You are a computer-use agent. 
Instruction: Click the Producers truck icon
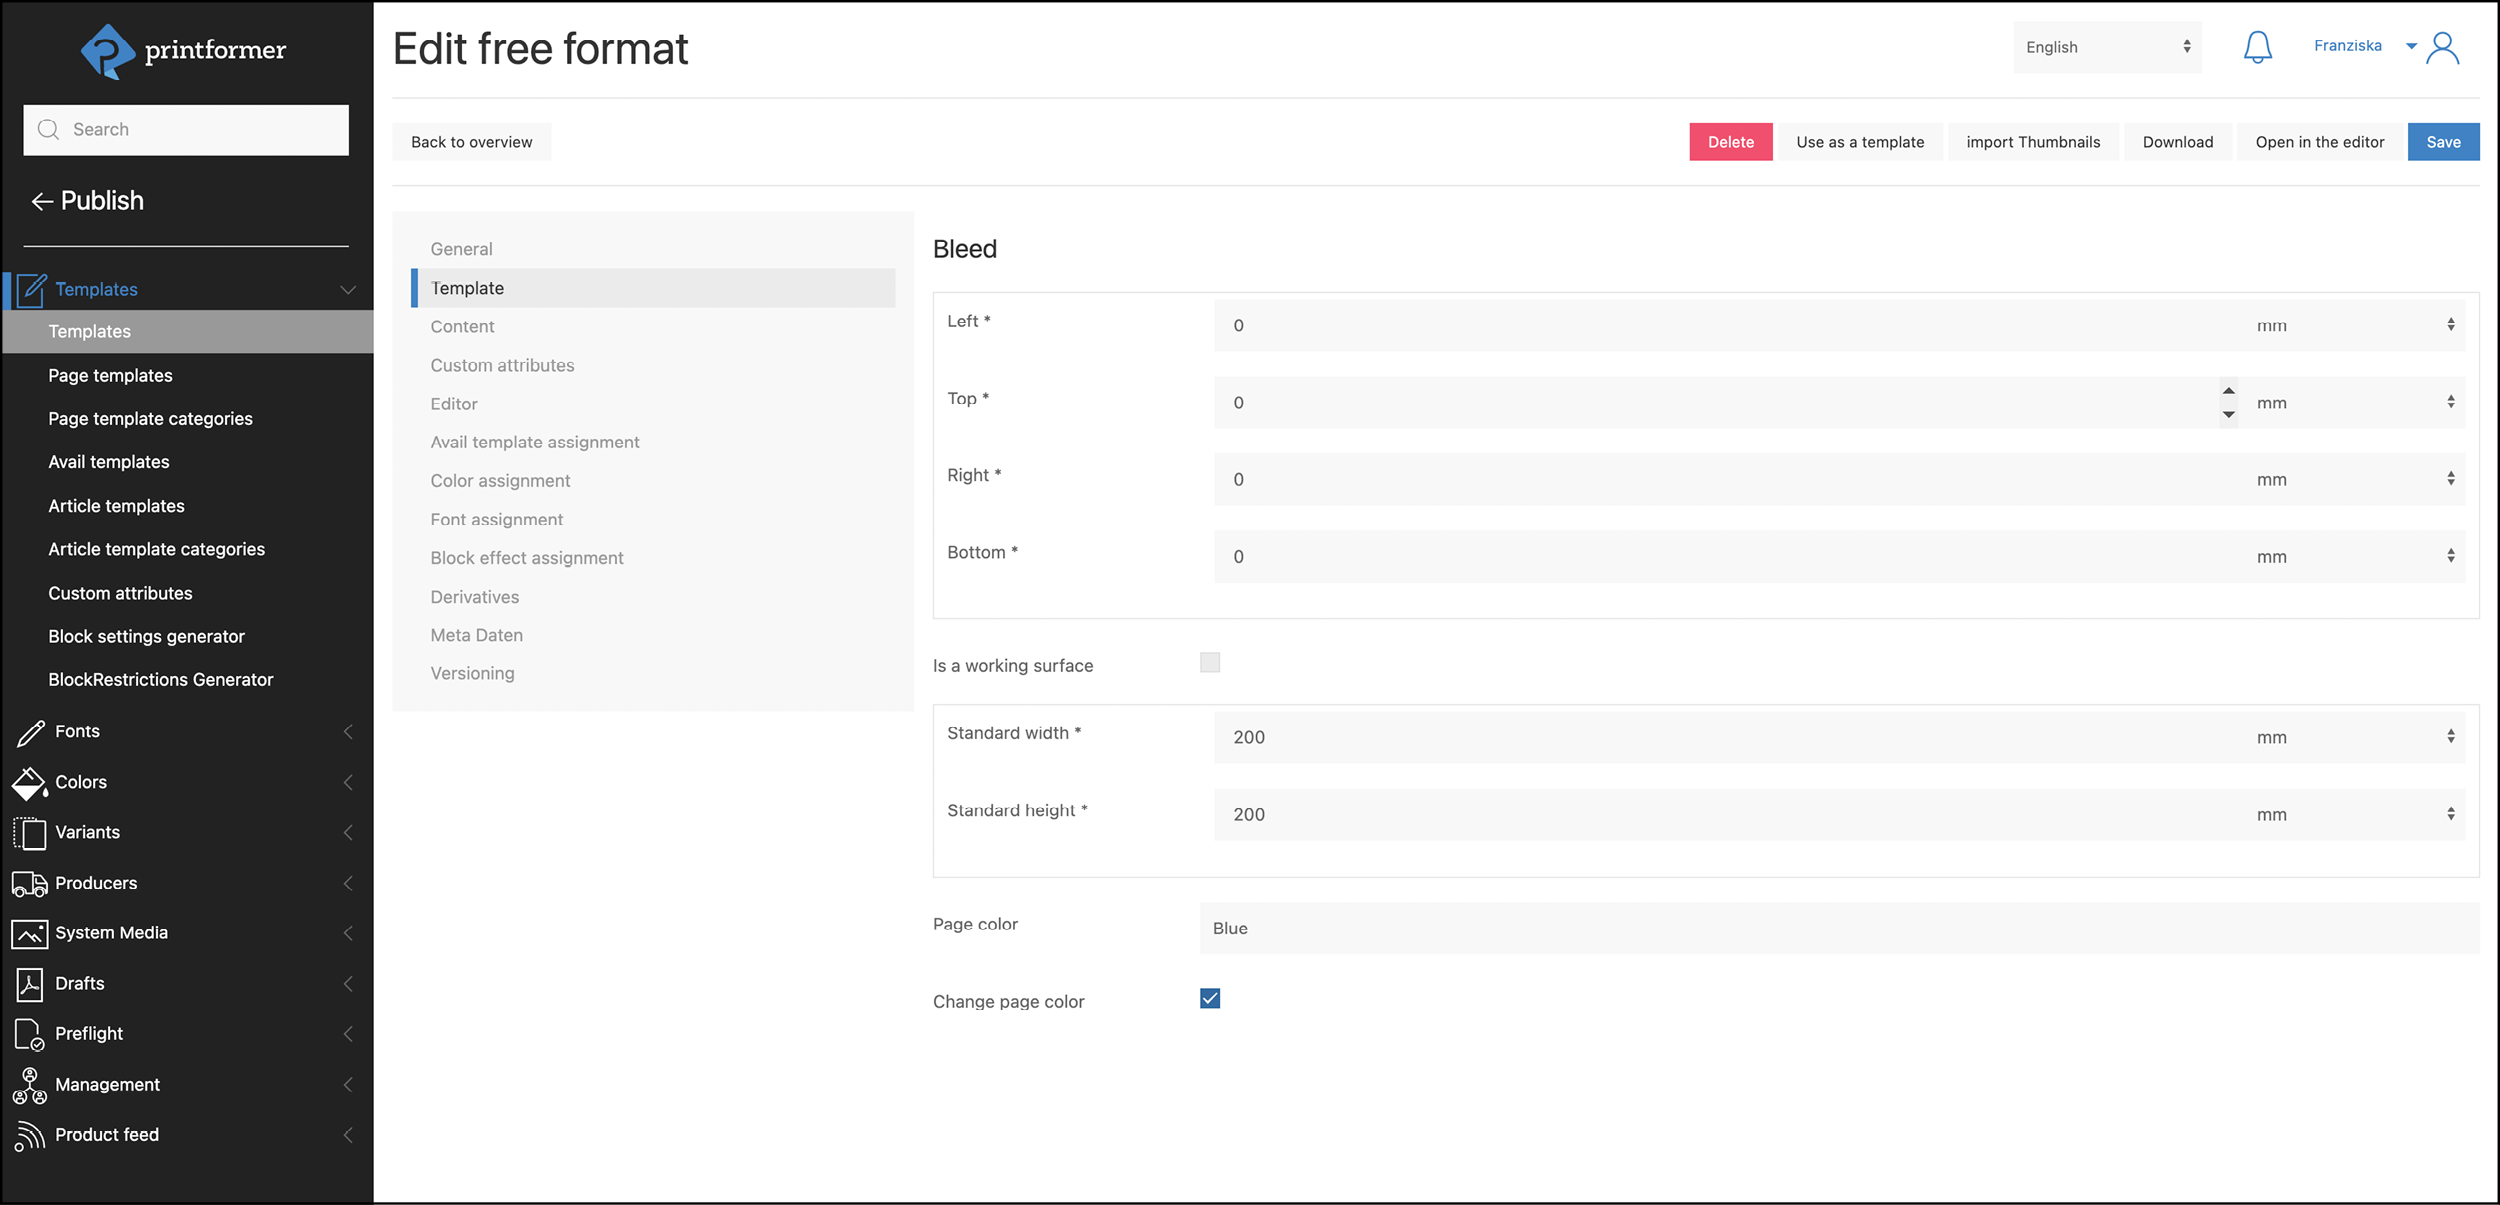tap(29, 884)
